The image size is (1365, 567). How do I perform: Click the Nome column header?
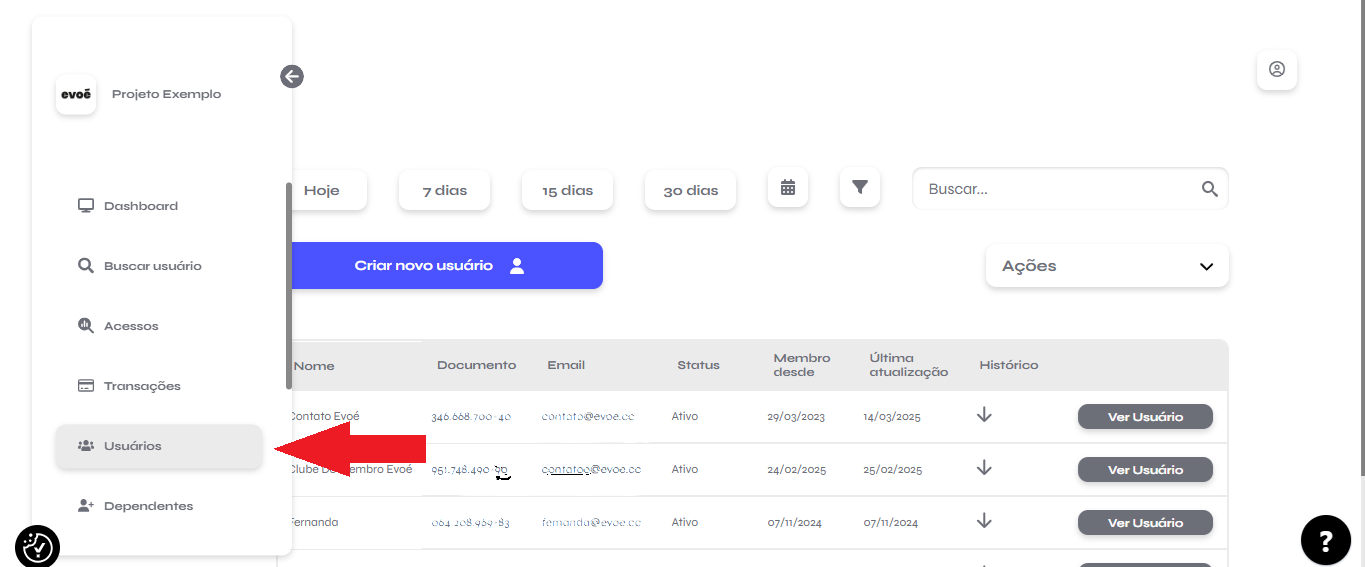pos(313,365)
